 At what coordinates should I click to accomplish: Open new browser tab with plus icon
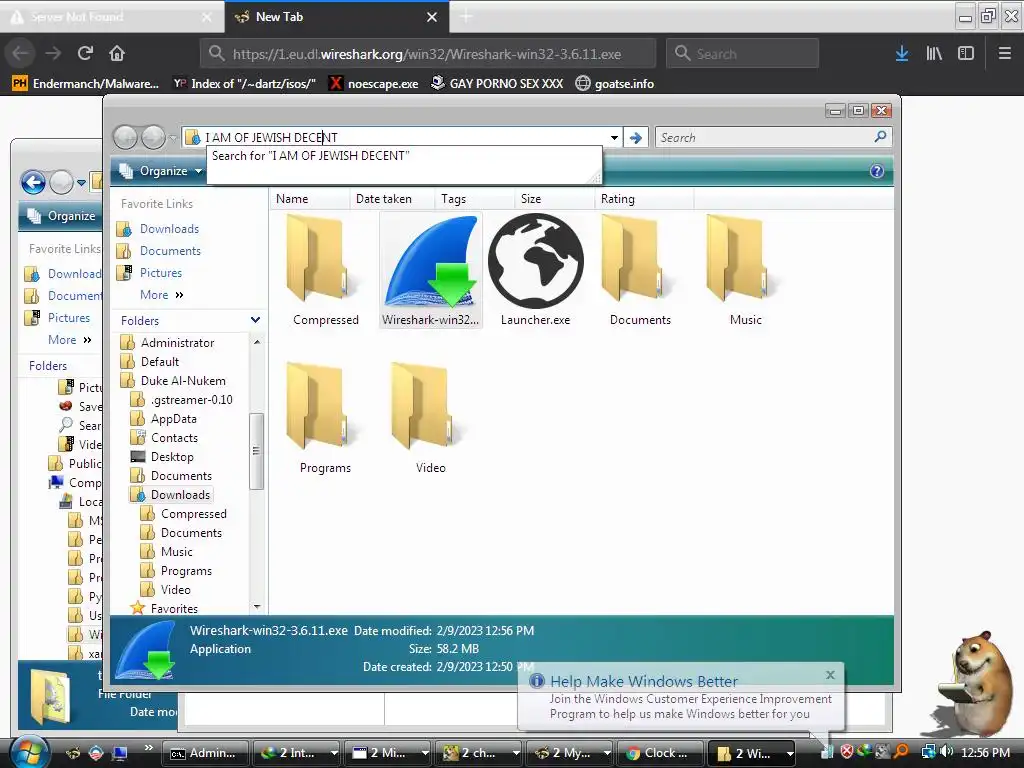(x=466, y=17)
